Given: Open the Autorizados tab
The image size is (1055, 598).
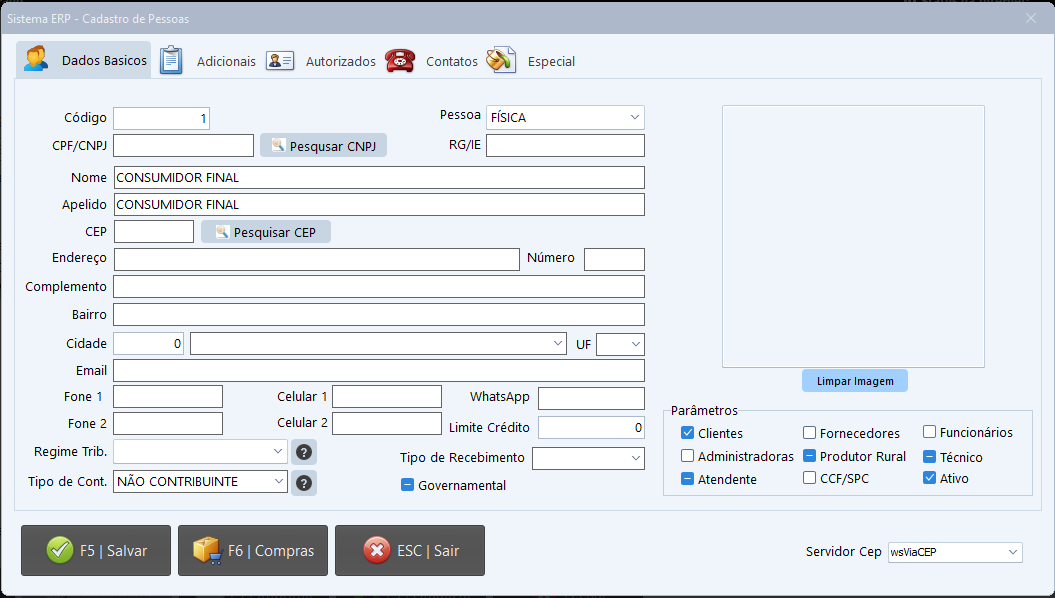Looking at the screenshot, I should pos(320,61).
